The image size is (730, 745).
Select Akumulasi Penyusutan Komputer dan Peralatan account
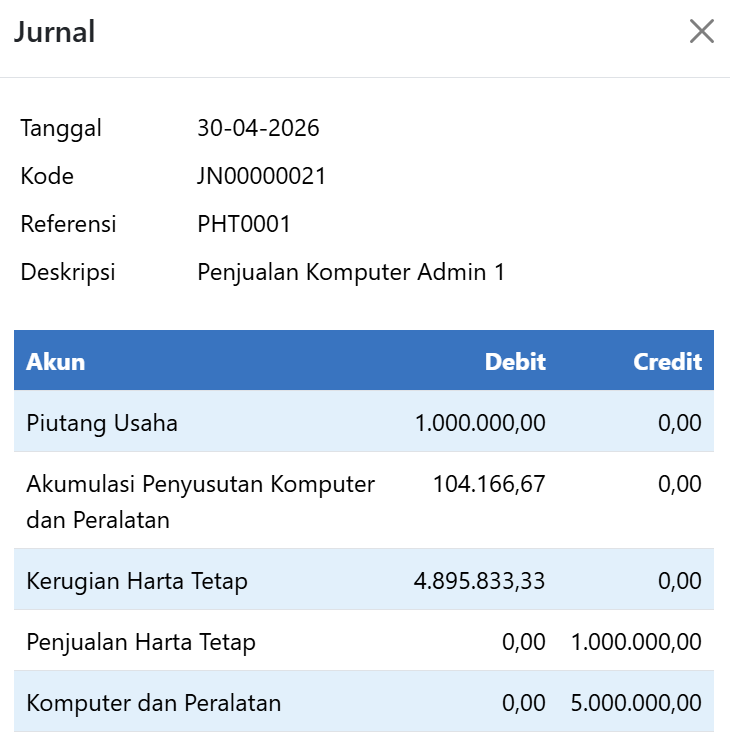tap(201, 502)
